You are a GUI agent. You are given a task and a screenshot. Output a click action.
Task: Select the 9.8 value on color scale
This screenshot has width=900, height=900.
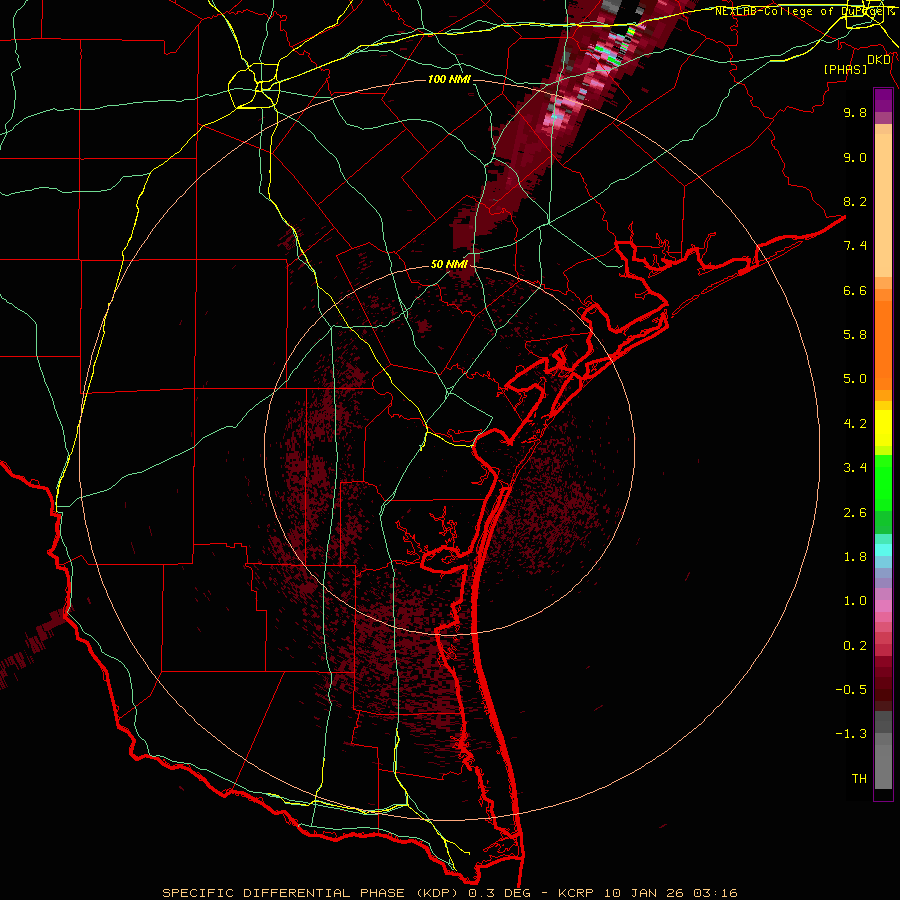pos(855,112)
